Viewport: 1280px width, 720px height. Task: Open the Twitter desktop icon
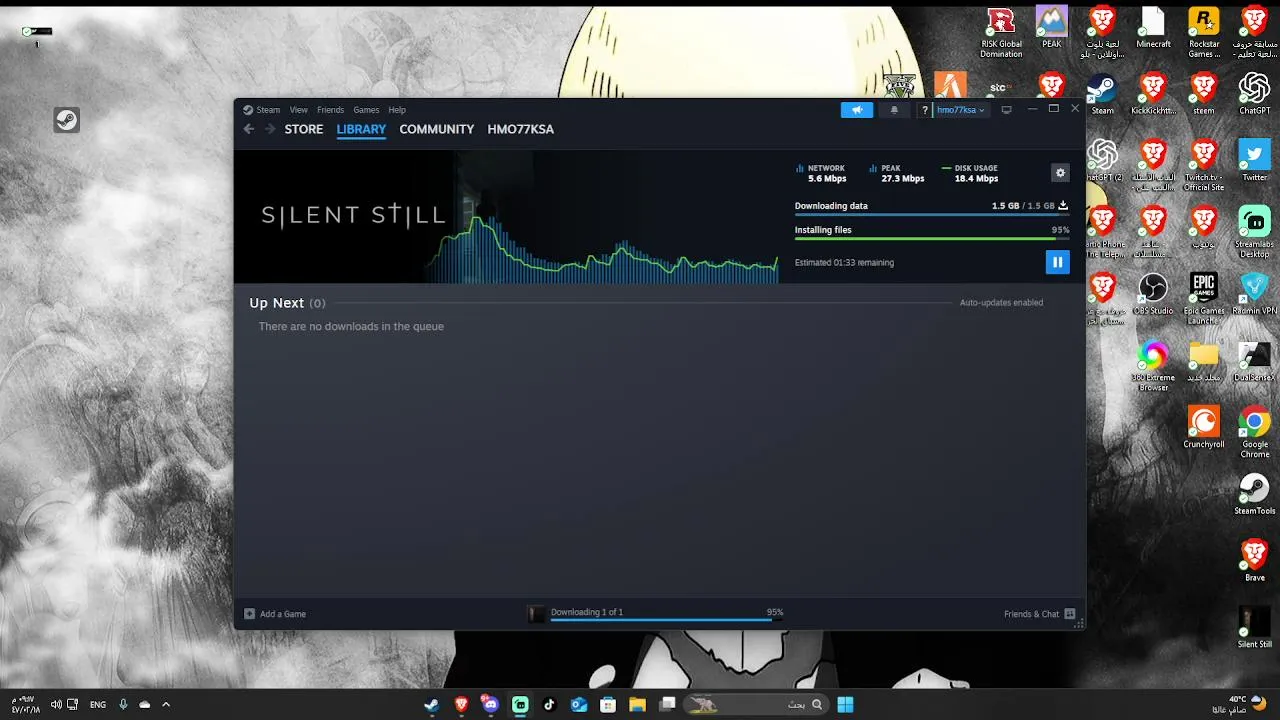(x=1254, y=160)
